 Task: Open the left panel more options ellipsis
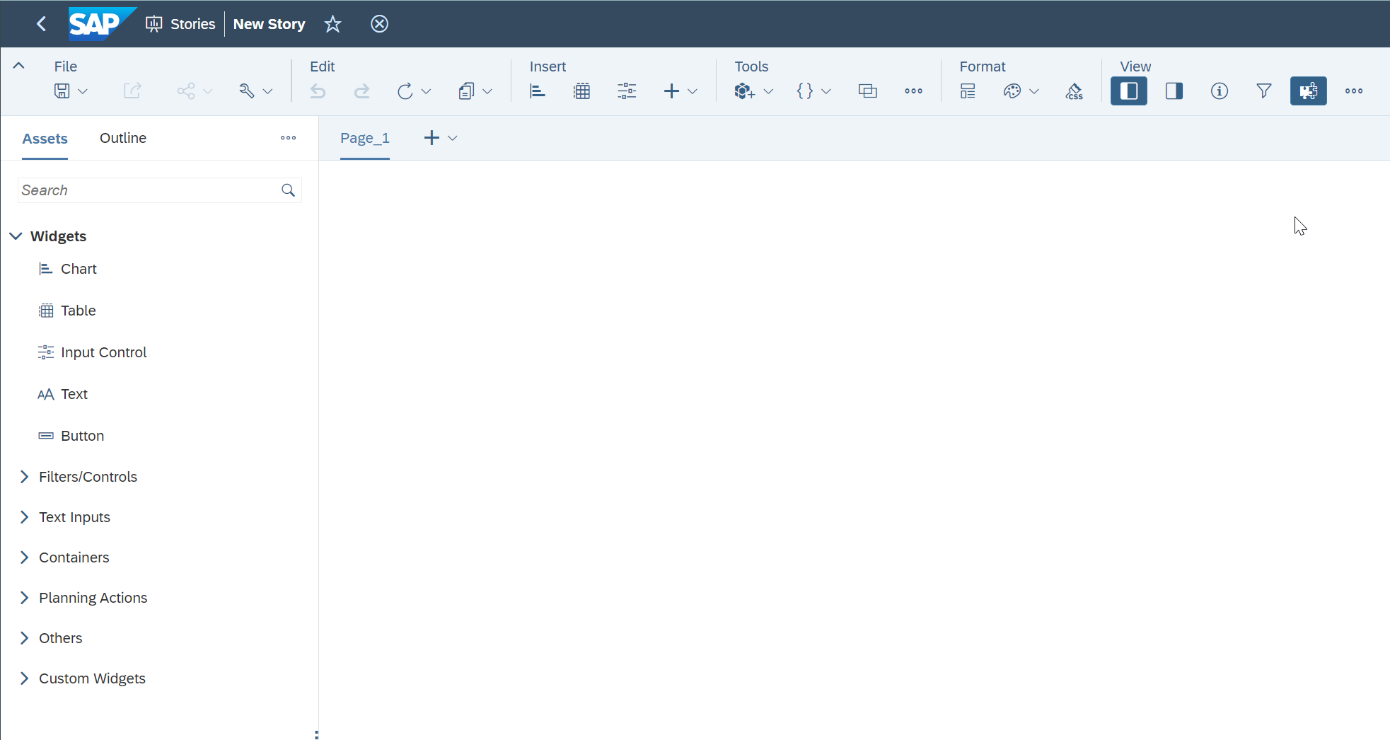tap(288, 138)
